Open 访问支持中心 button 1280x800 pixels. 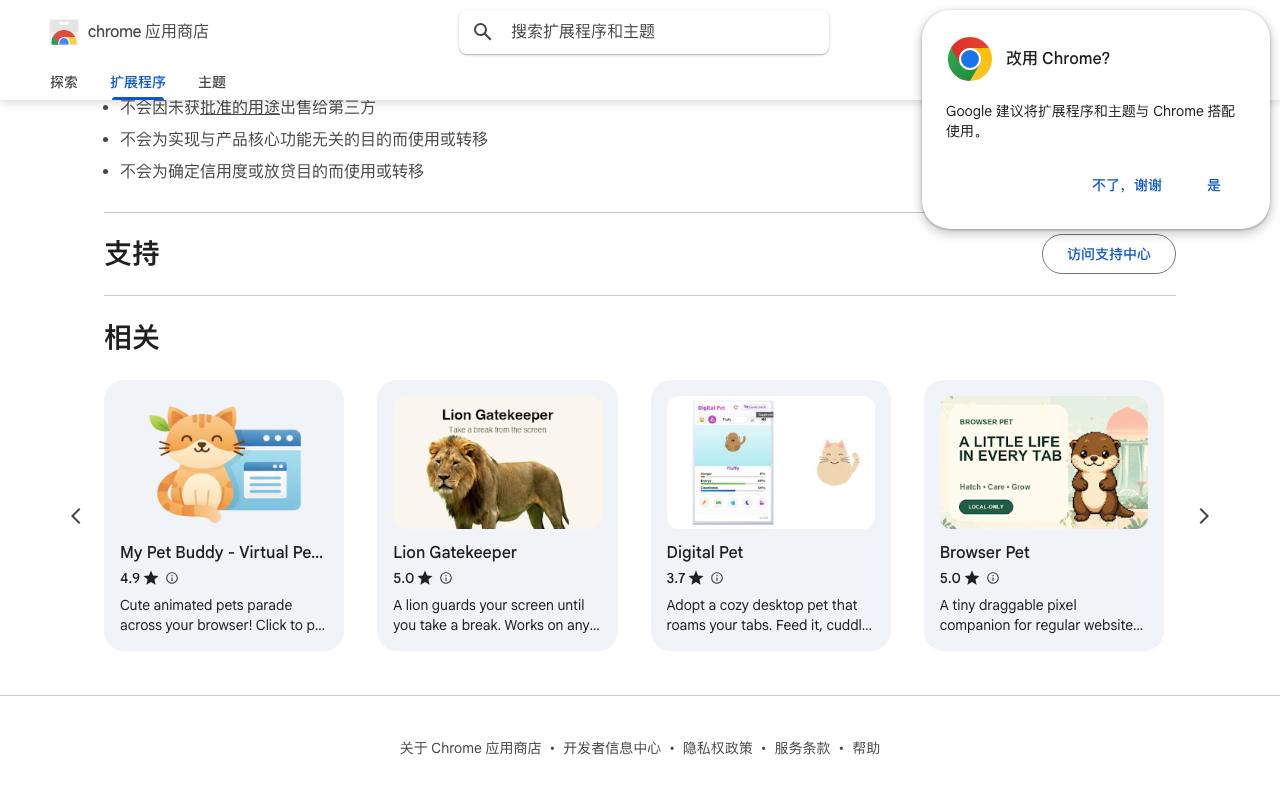pyautogui.click(x=1109, y=254)
